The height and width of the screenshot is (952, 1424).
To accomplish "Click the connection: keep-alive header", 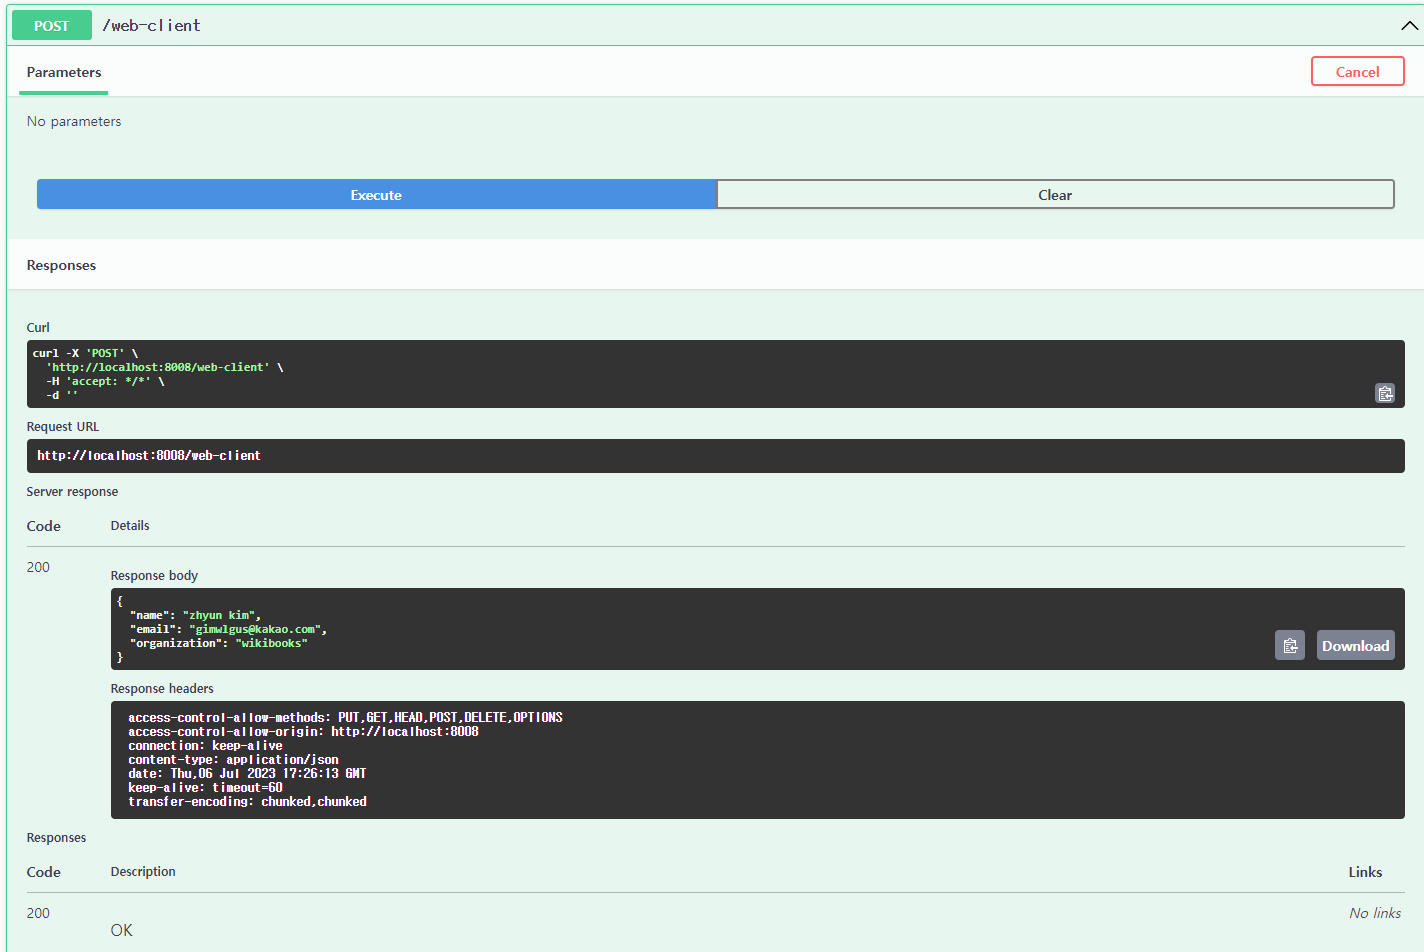I will click(205, 745).
